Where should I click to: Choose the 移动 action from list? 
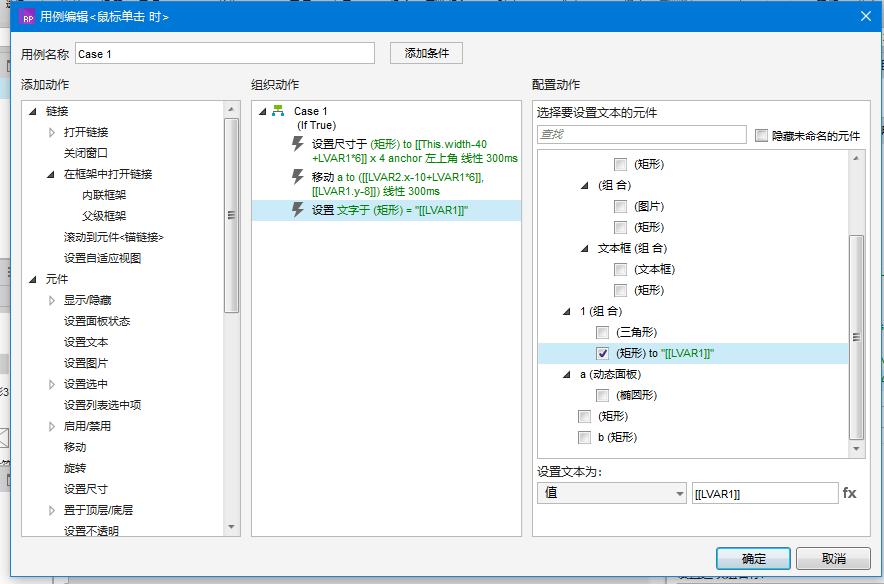[x=75, y=447]
